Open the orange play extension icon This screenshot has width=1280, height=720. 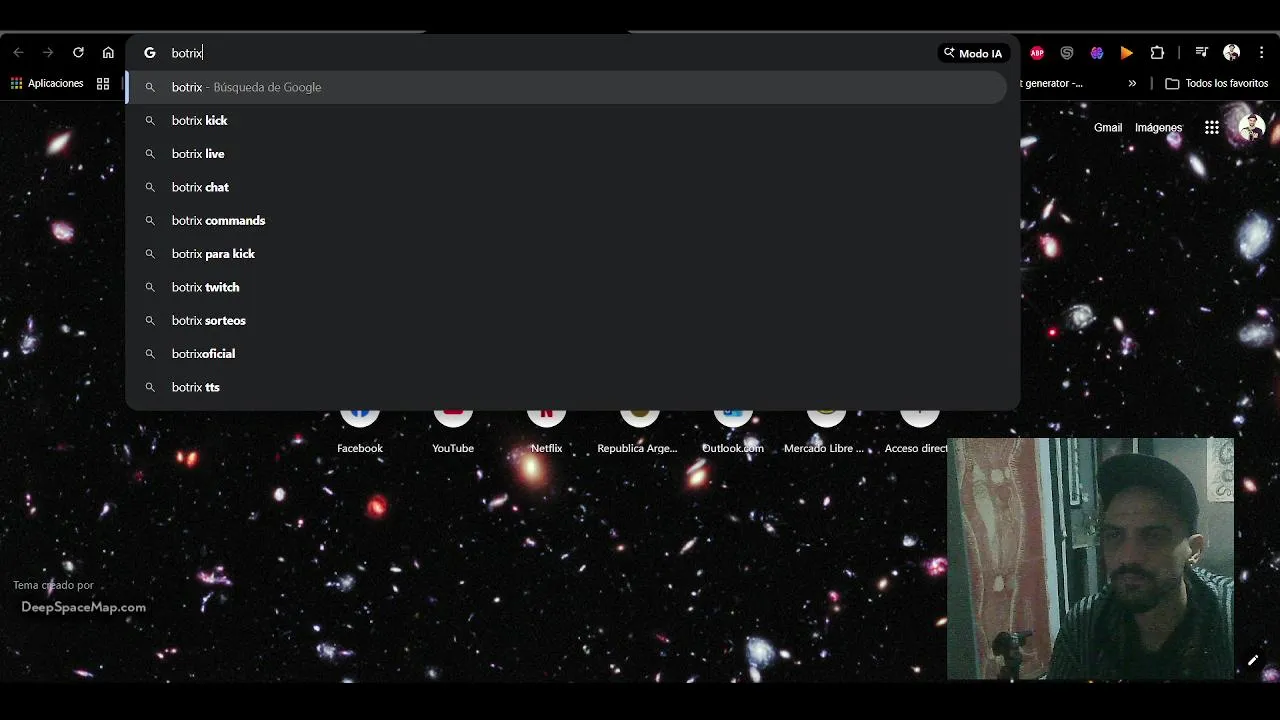1127,53
